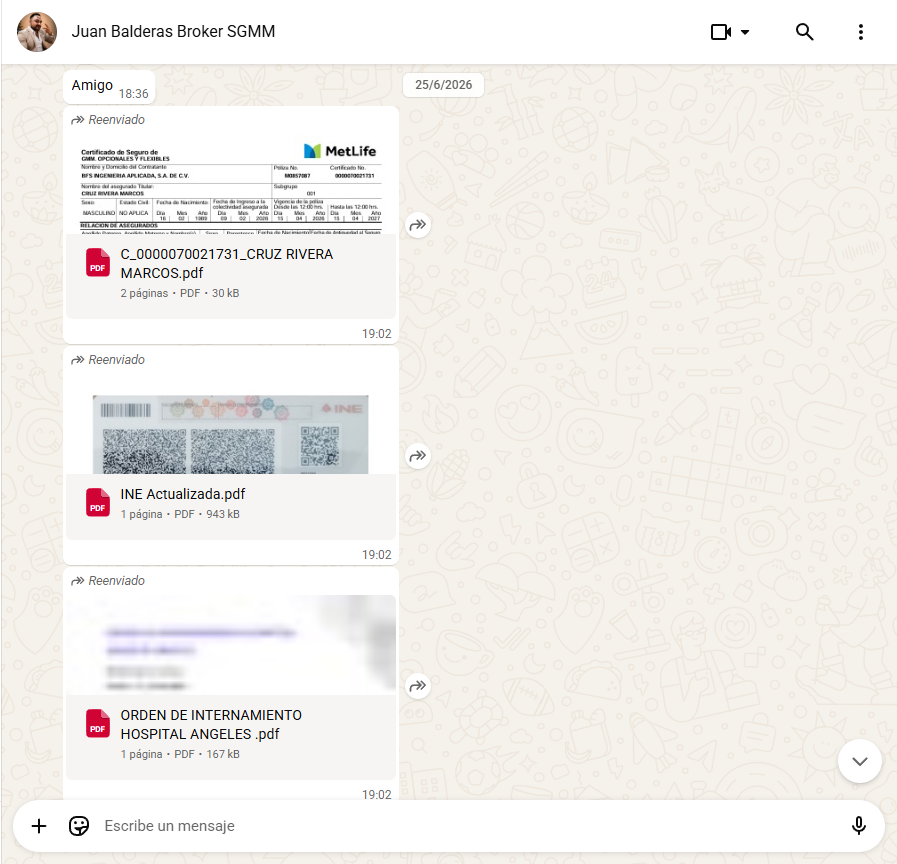Click PDF icon of ORDEN DE INTERNAMIENTO file

(x=98, y=723)
